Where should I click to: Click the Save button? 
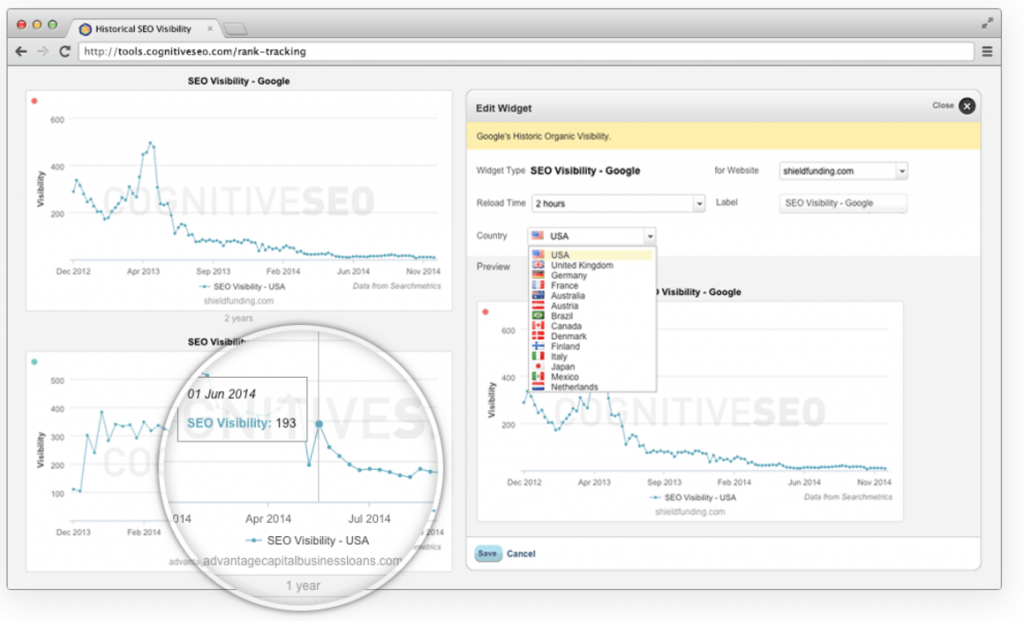coord(487,553)
